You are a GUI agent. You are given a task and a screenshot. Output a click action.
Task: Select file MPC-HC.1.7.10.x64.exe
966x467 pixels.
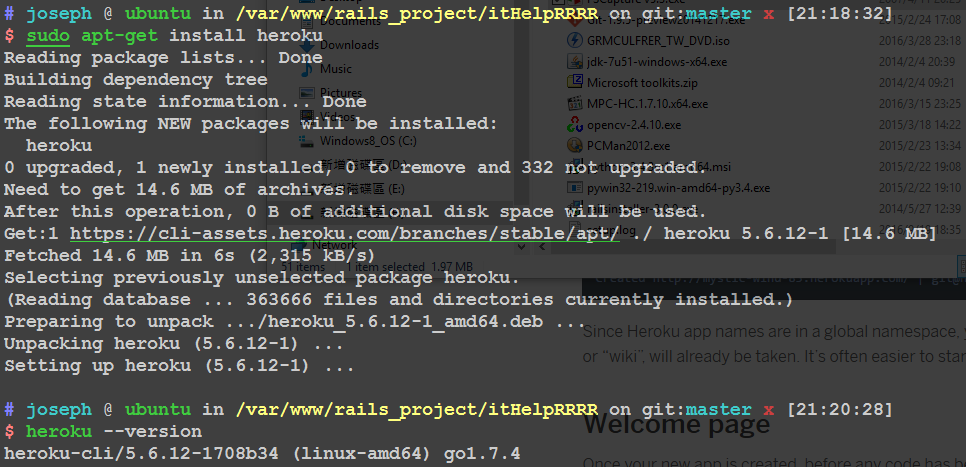[x=647, y=104]
